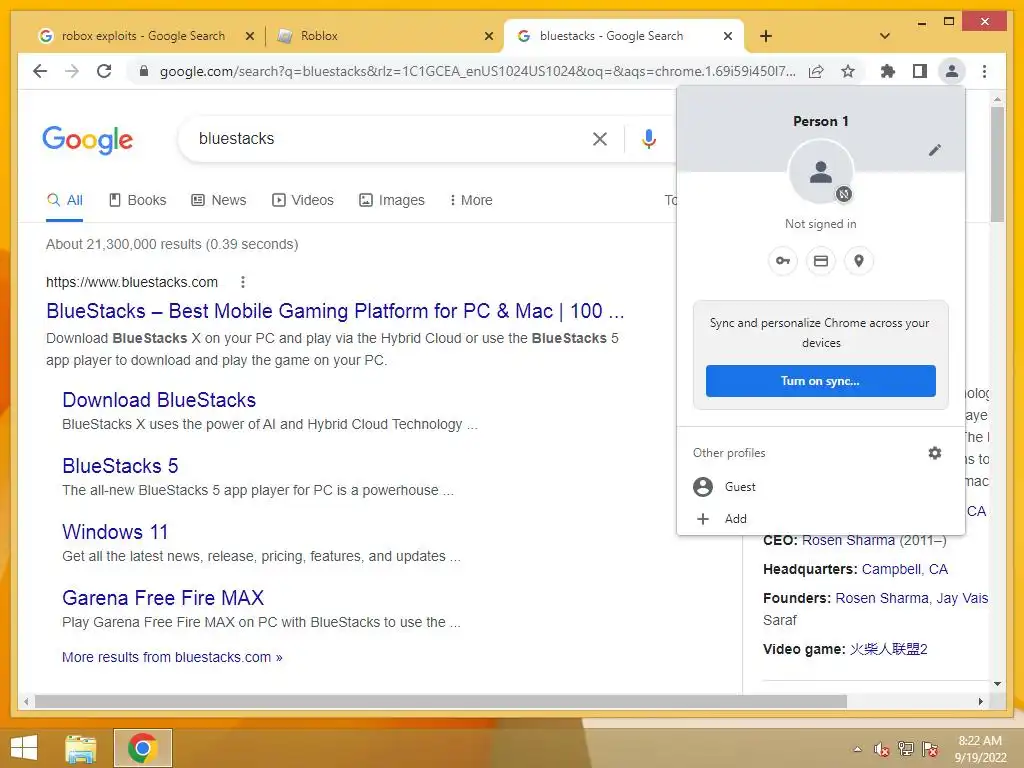Screen dimensions: 1024x768
Task: Click the scroll-down arrow button
Action: pos(997,684)
